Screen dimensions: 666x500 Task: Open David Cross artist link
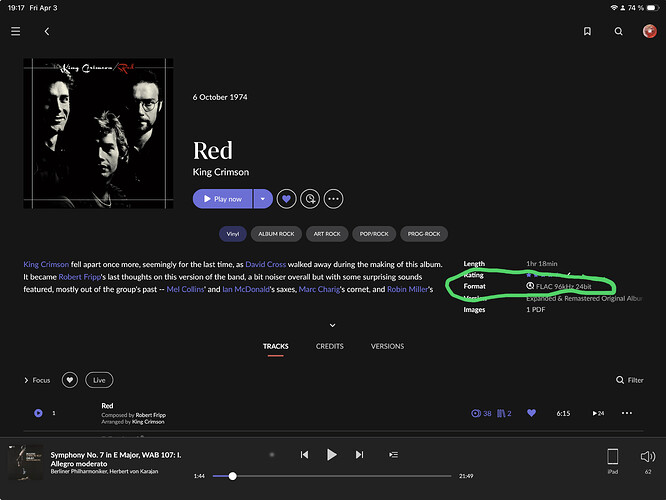click(x=265, y=264)
